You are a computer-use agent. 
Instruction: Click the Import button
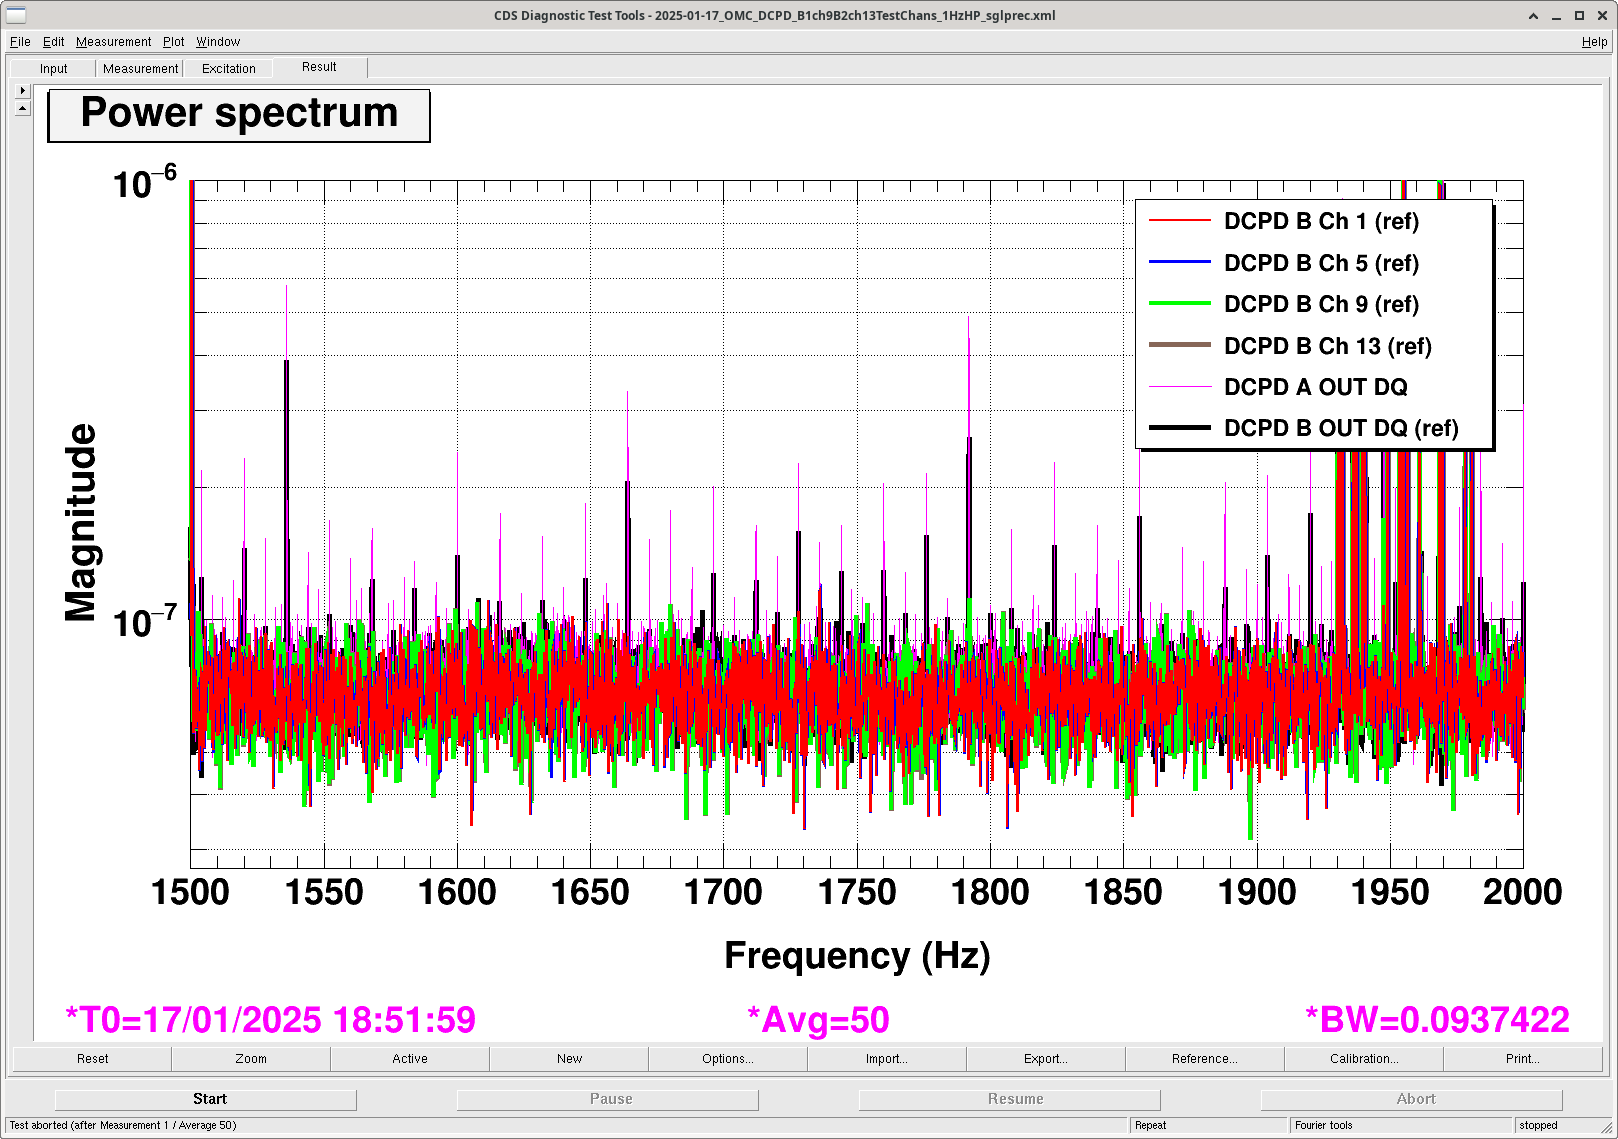pos(887,1059)
